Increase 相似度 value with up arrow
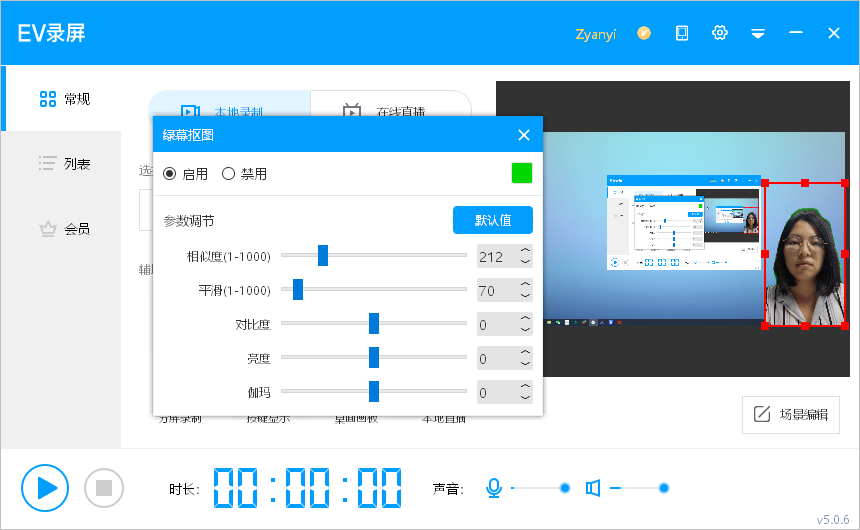Viewport: 860px width, 530px height. 525,250
